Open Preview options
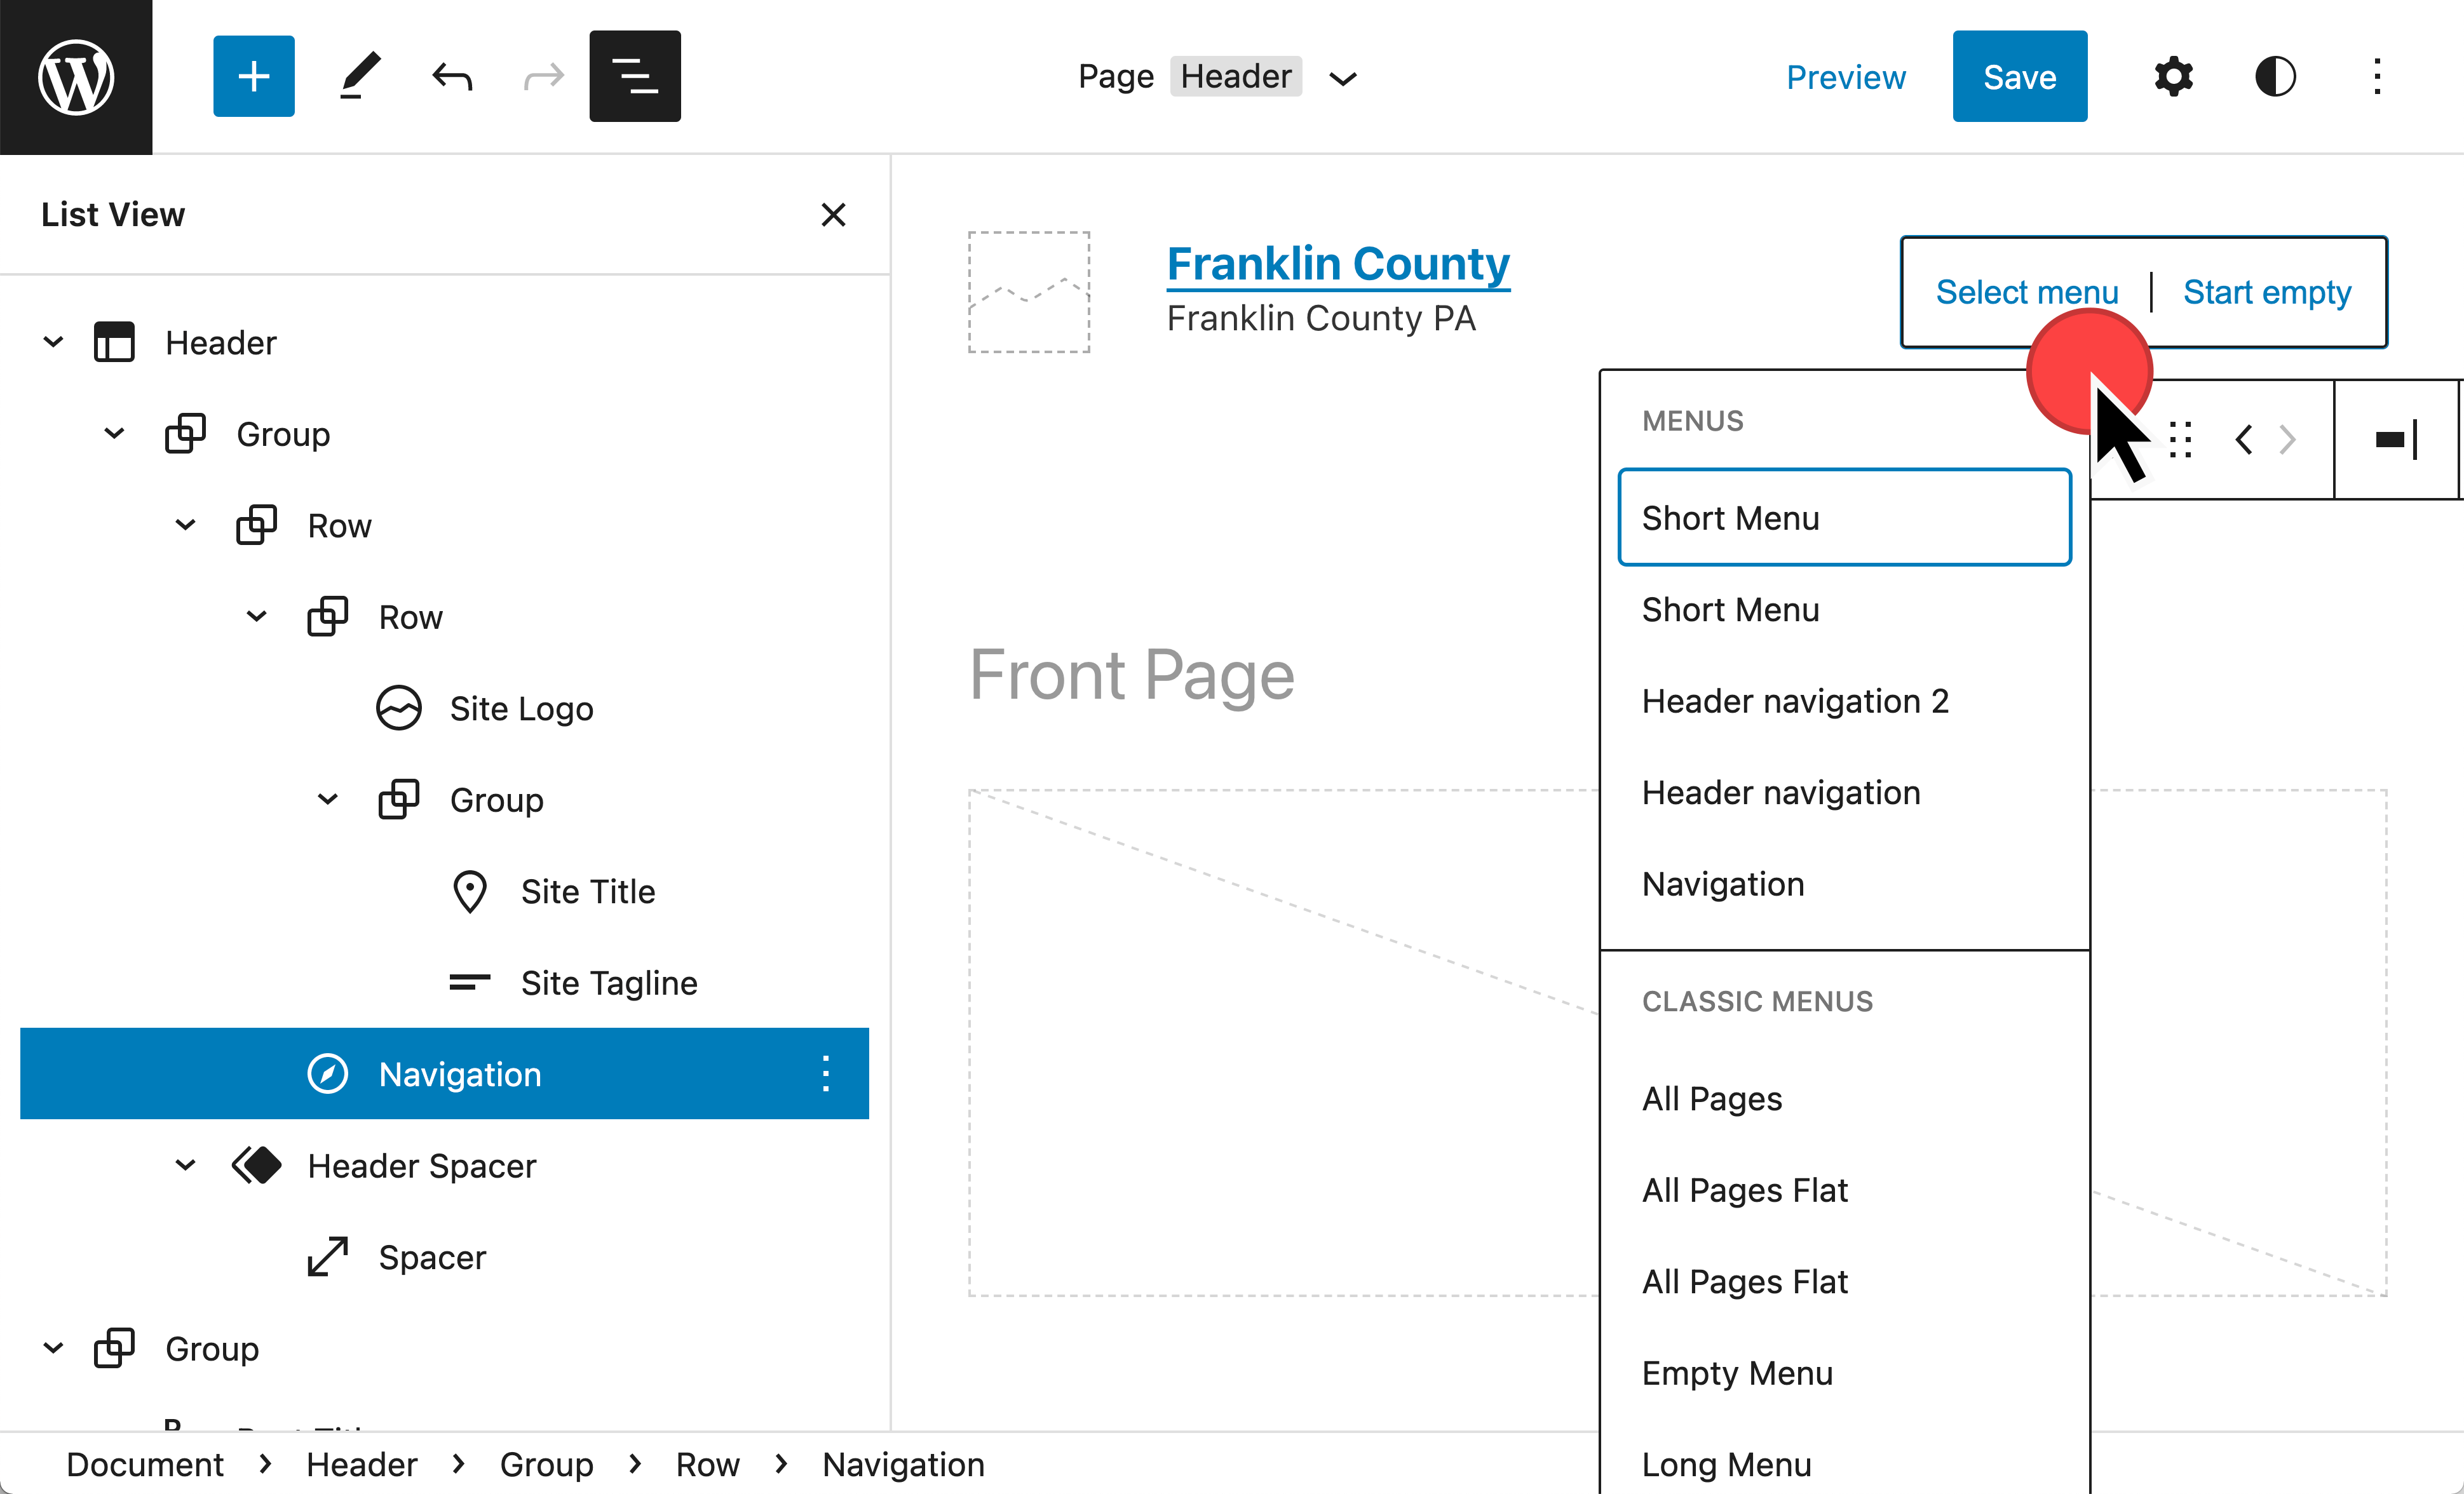 pyautogui.click(x=1845, y=77)
